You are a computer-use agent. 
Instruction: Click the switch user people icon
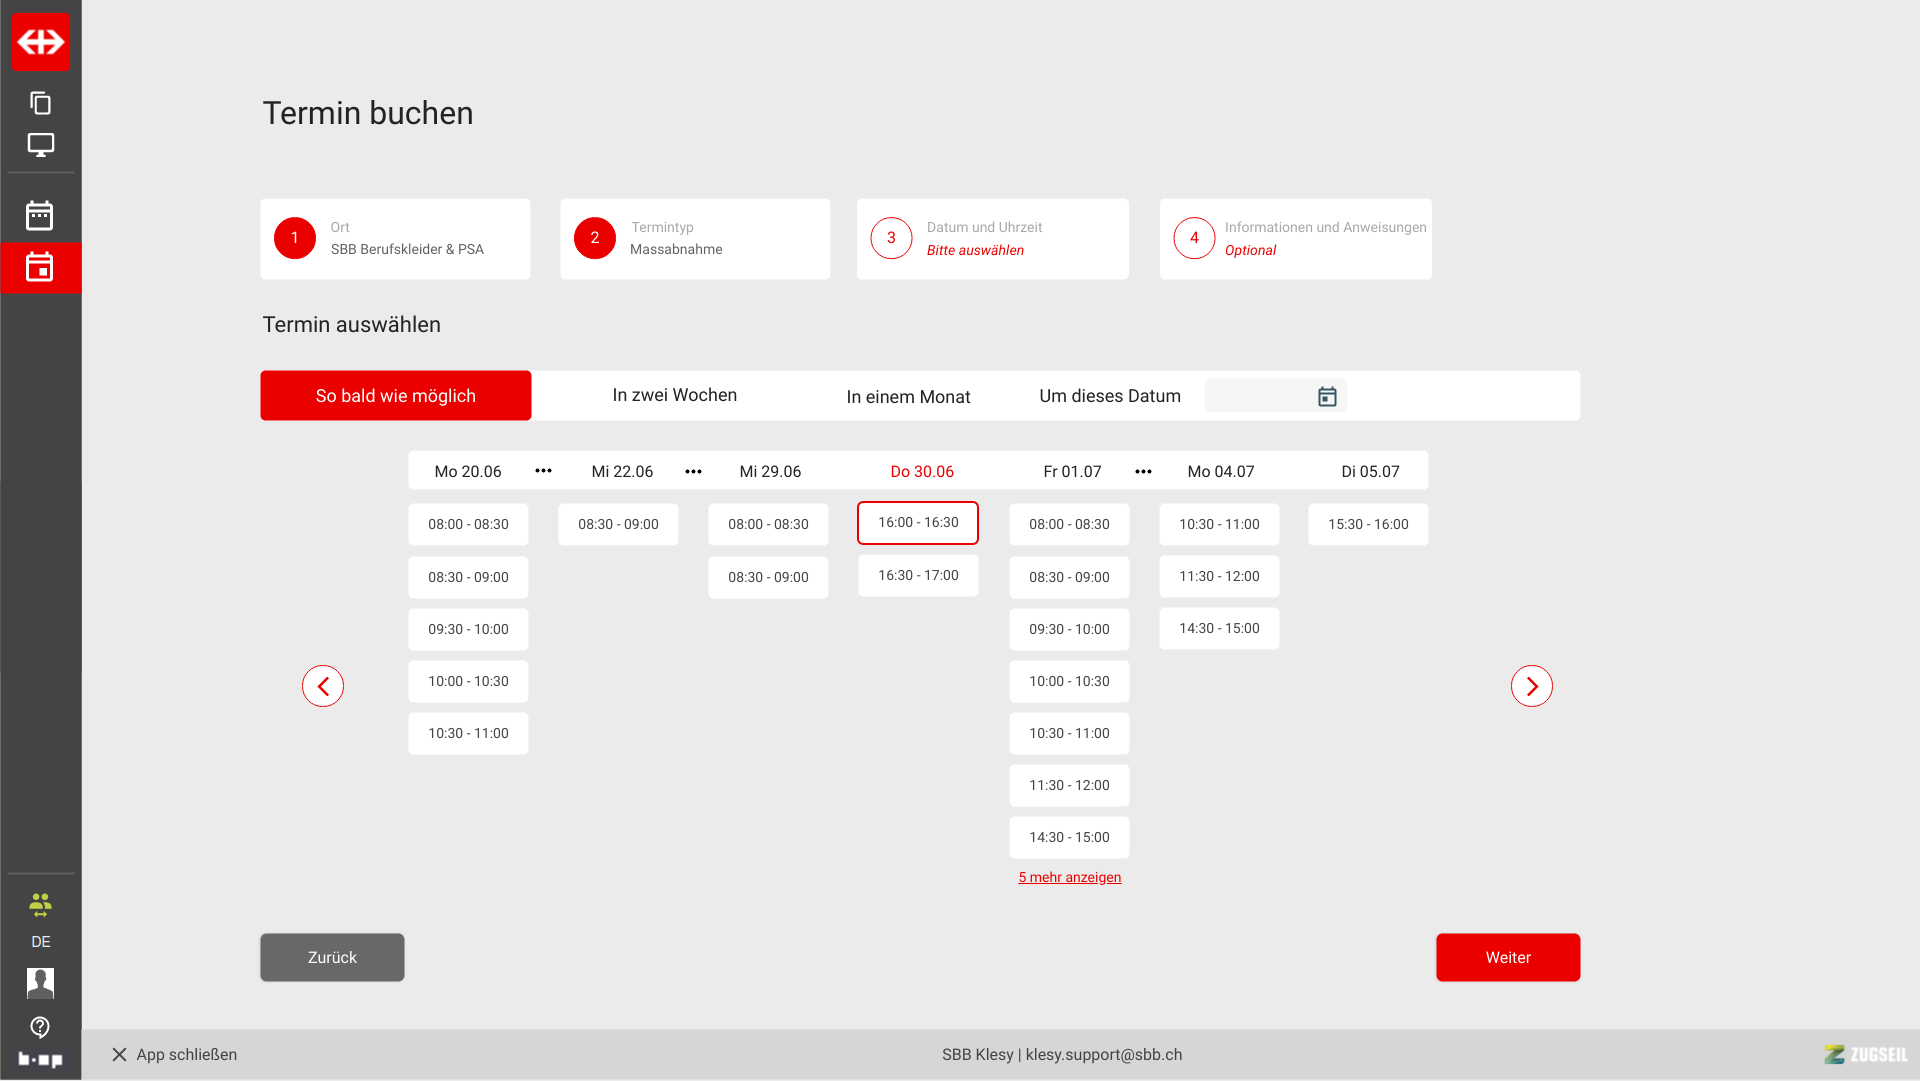40,905
